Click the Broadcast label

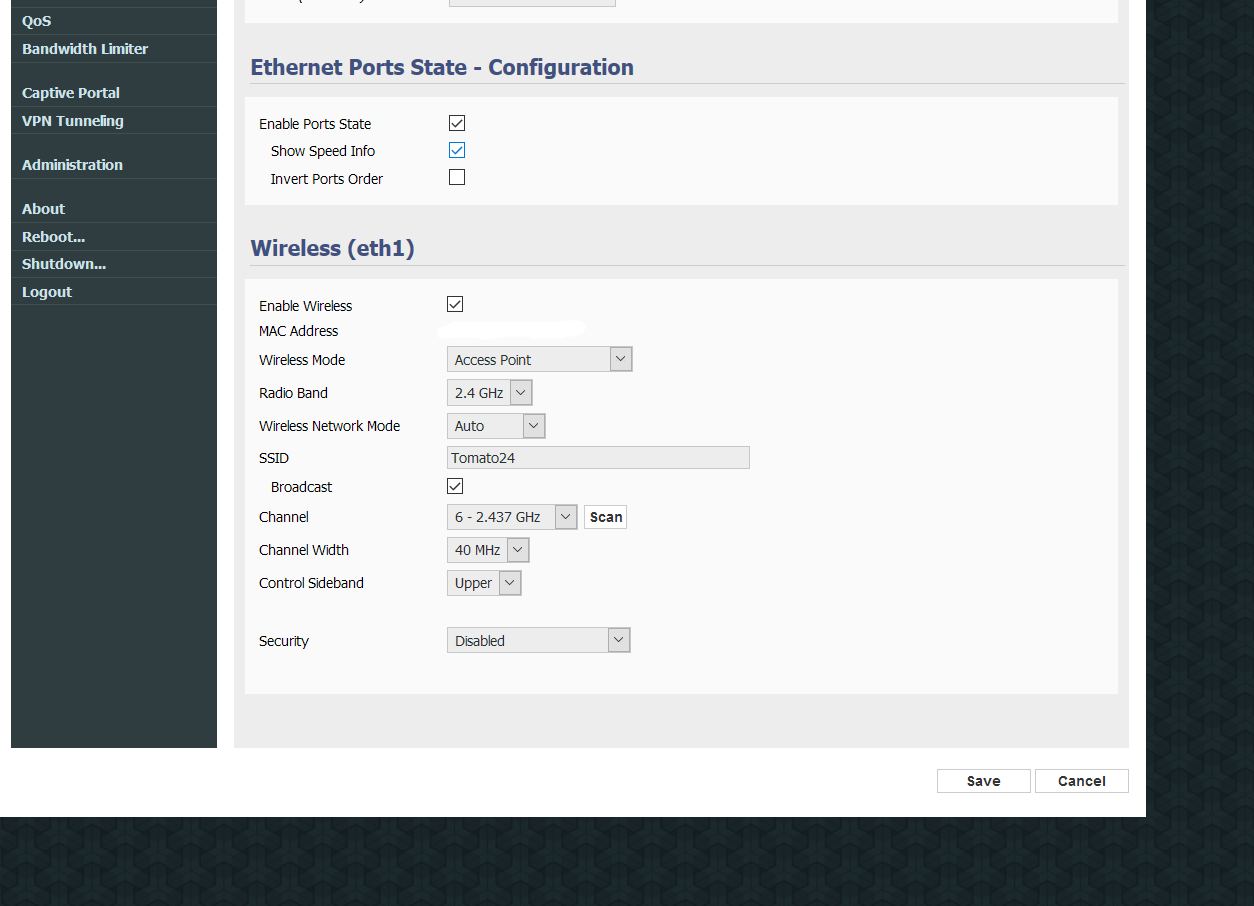tap(302, 487)
